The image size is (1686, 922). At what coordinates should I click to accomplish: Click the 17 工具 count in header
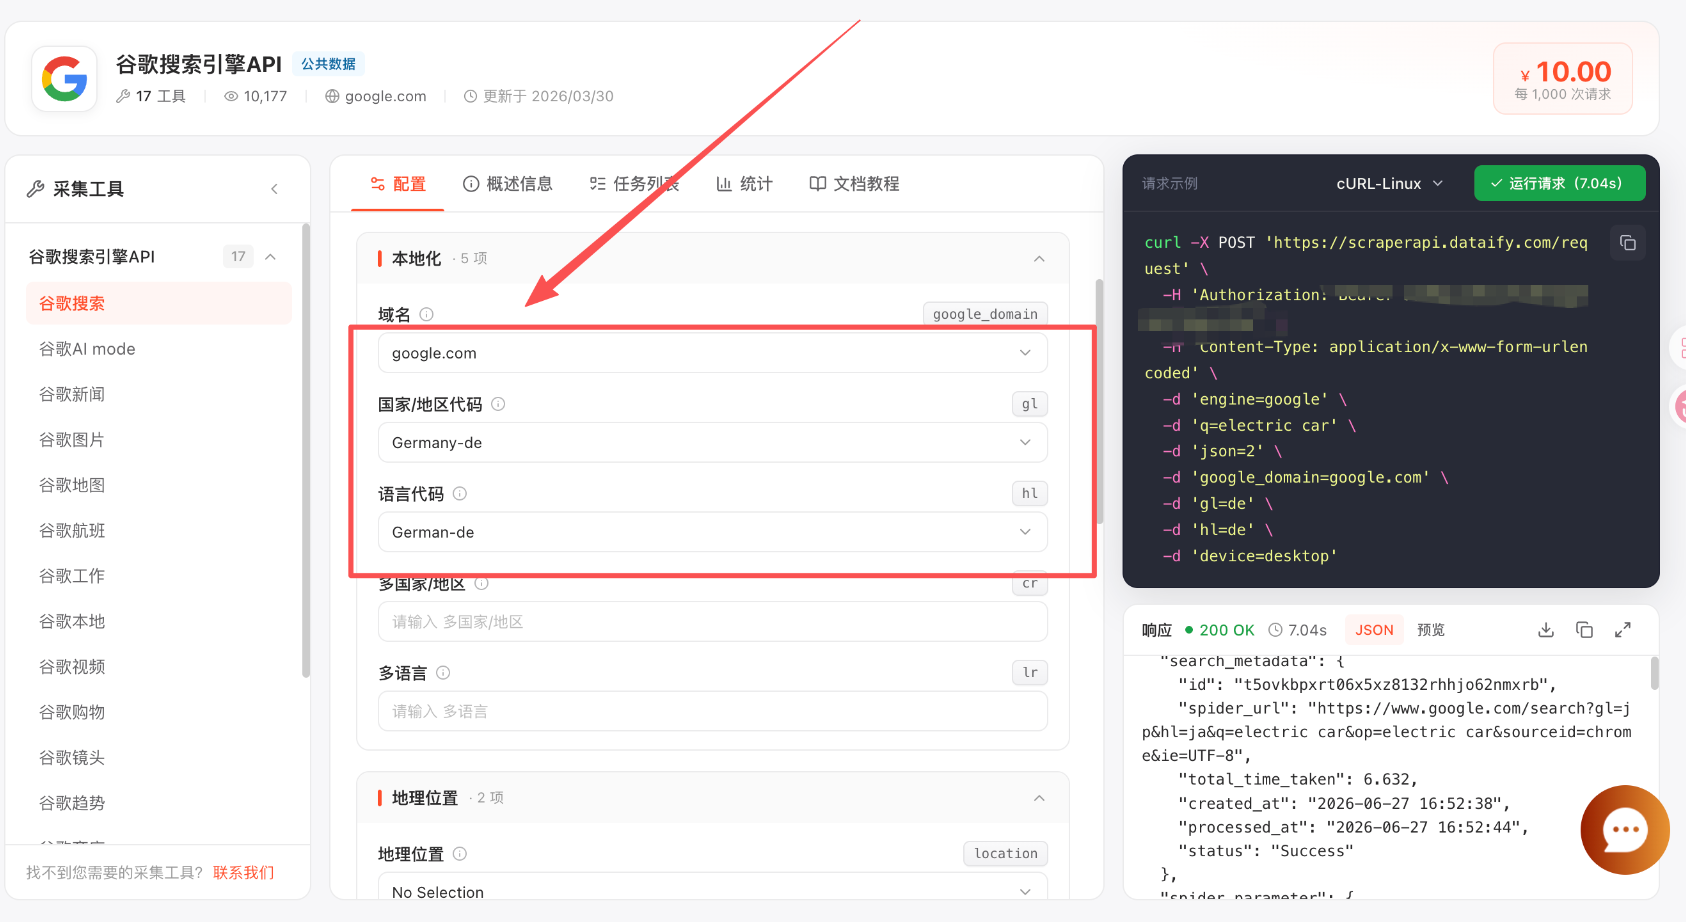[x=151, y=96]
